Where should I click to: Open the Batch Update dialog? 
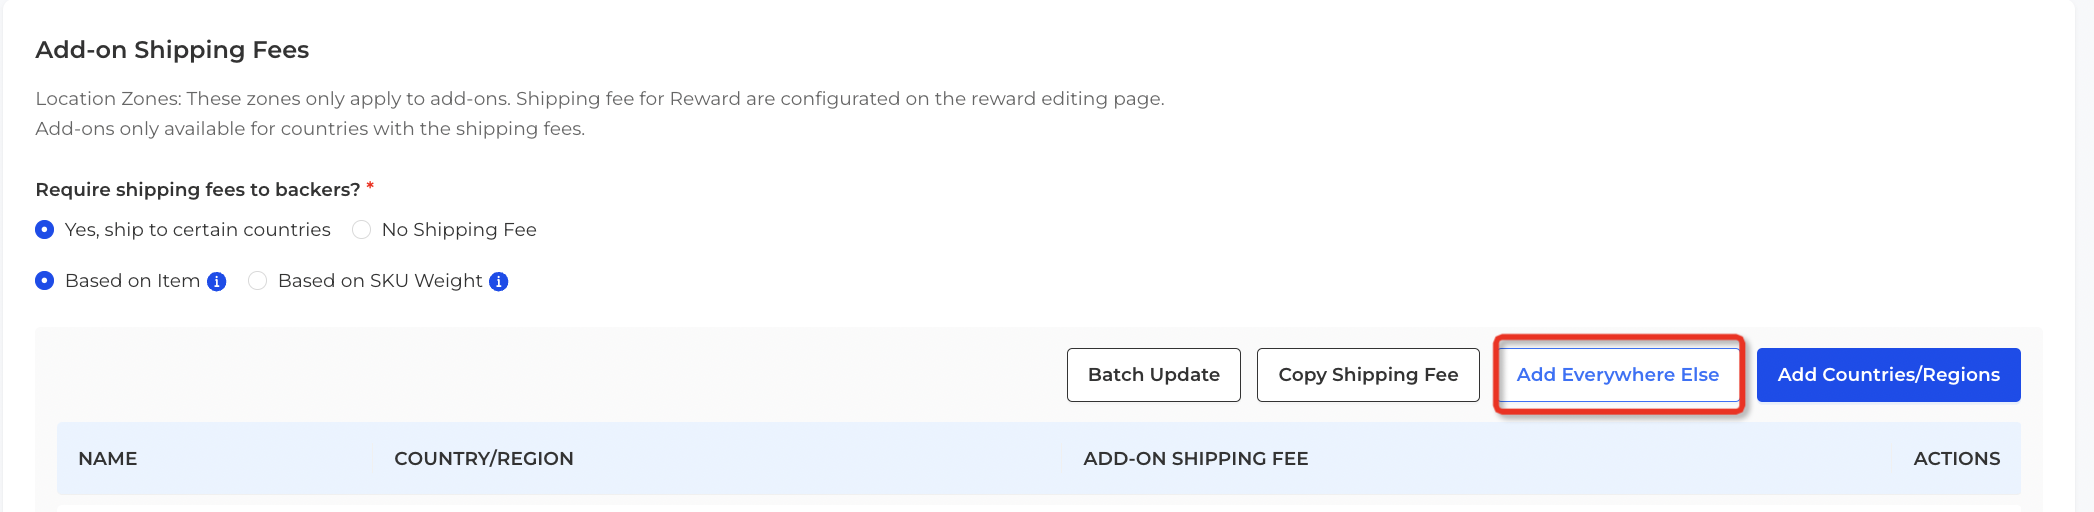[1153, 375]
